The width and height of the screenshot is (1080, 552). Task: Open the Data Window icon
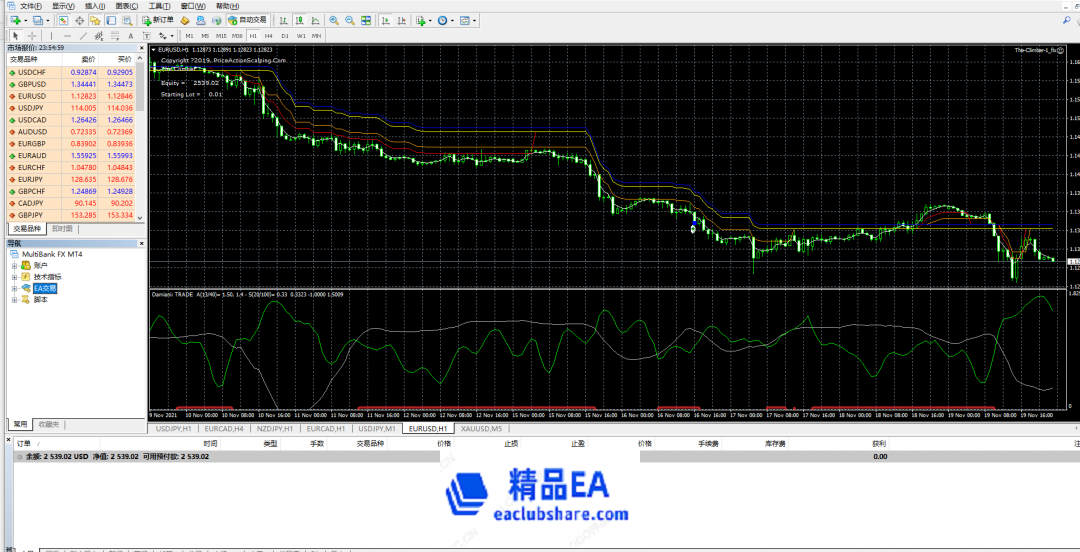coord(80,21)
